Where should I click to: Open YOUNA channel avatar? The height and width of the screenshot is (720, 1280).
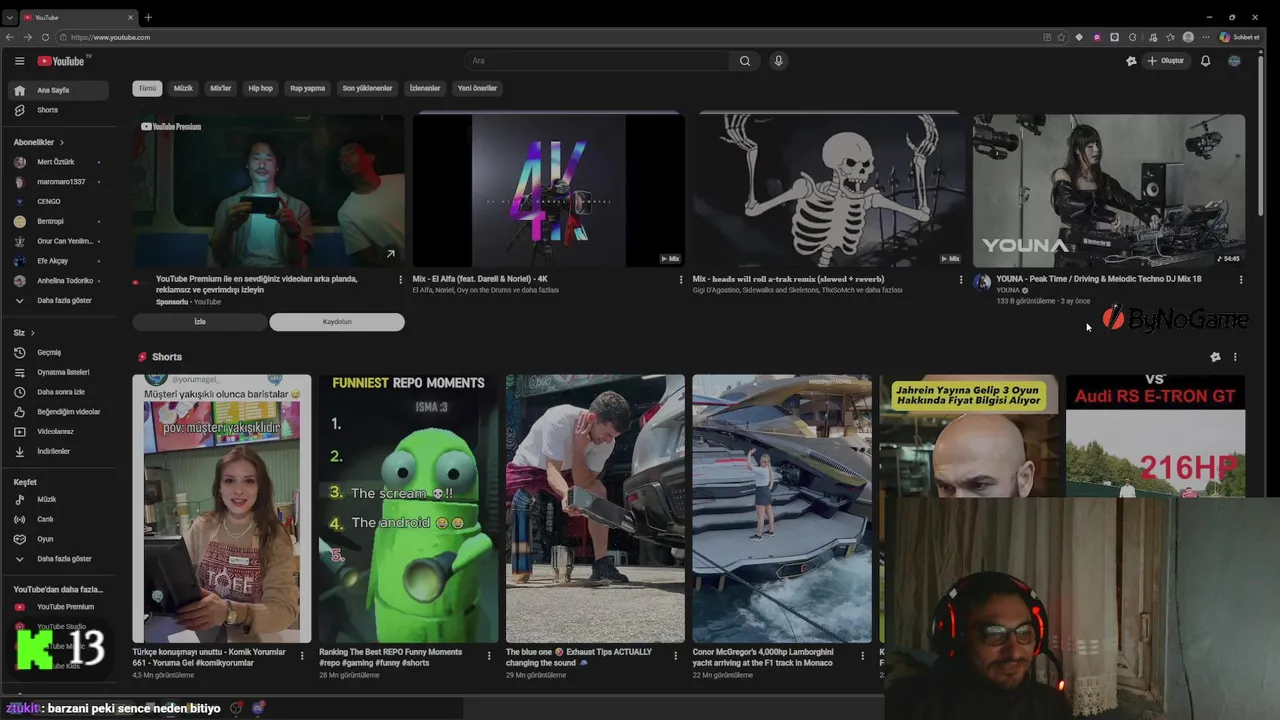[x=982, y=283]
